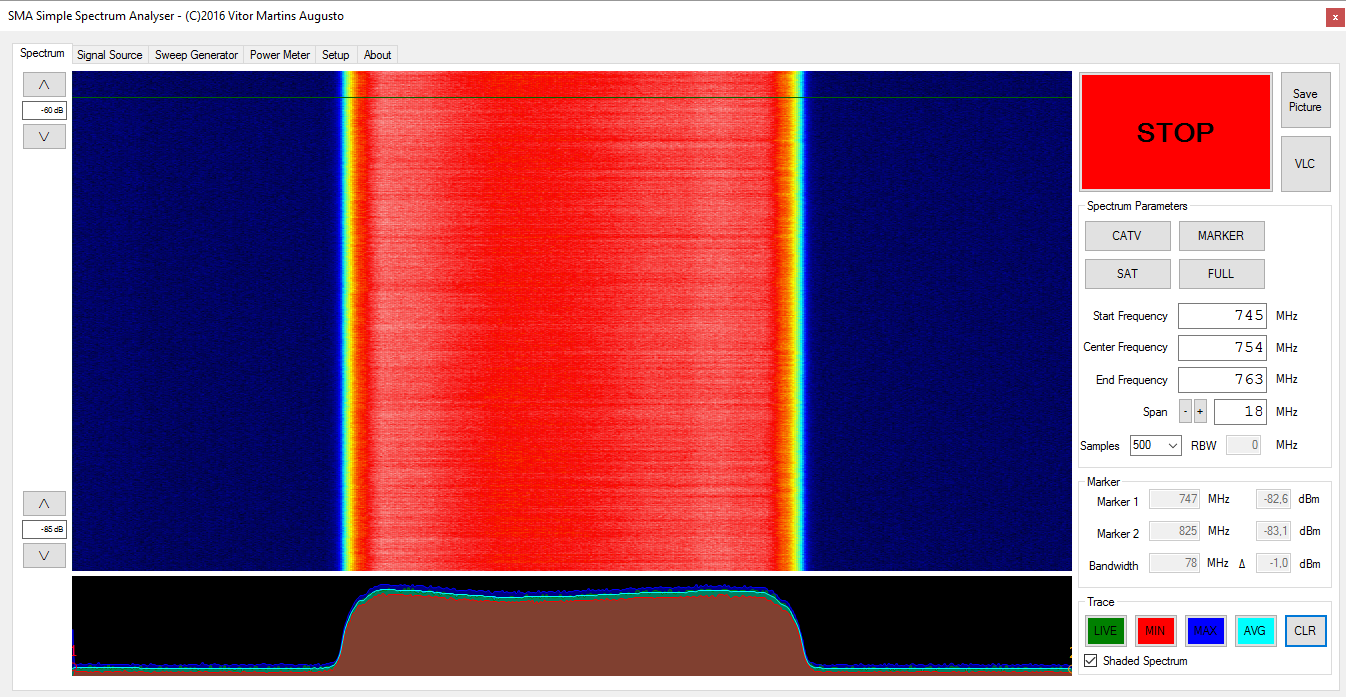This screenshot has width=1346, height=697.
Task: Click the delta dBm value field
Action: pyautogui.click(x=1273, y=563)
